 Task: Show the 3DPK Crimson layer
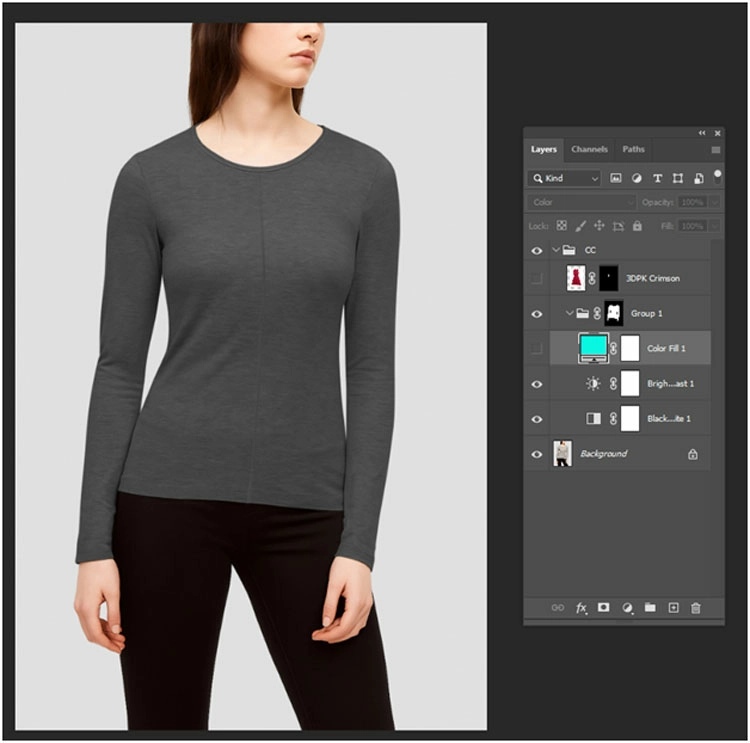[537, 278]
